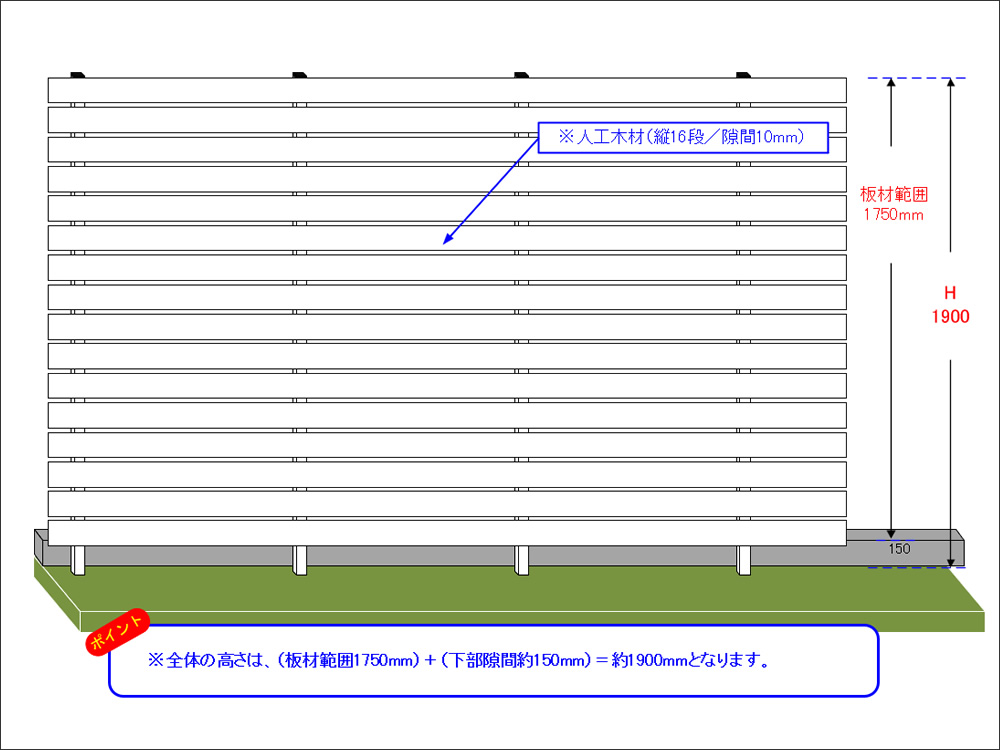Click the sentence about 全体の高さ約1900mm
The image size is (1000, 750).
459,661
